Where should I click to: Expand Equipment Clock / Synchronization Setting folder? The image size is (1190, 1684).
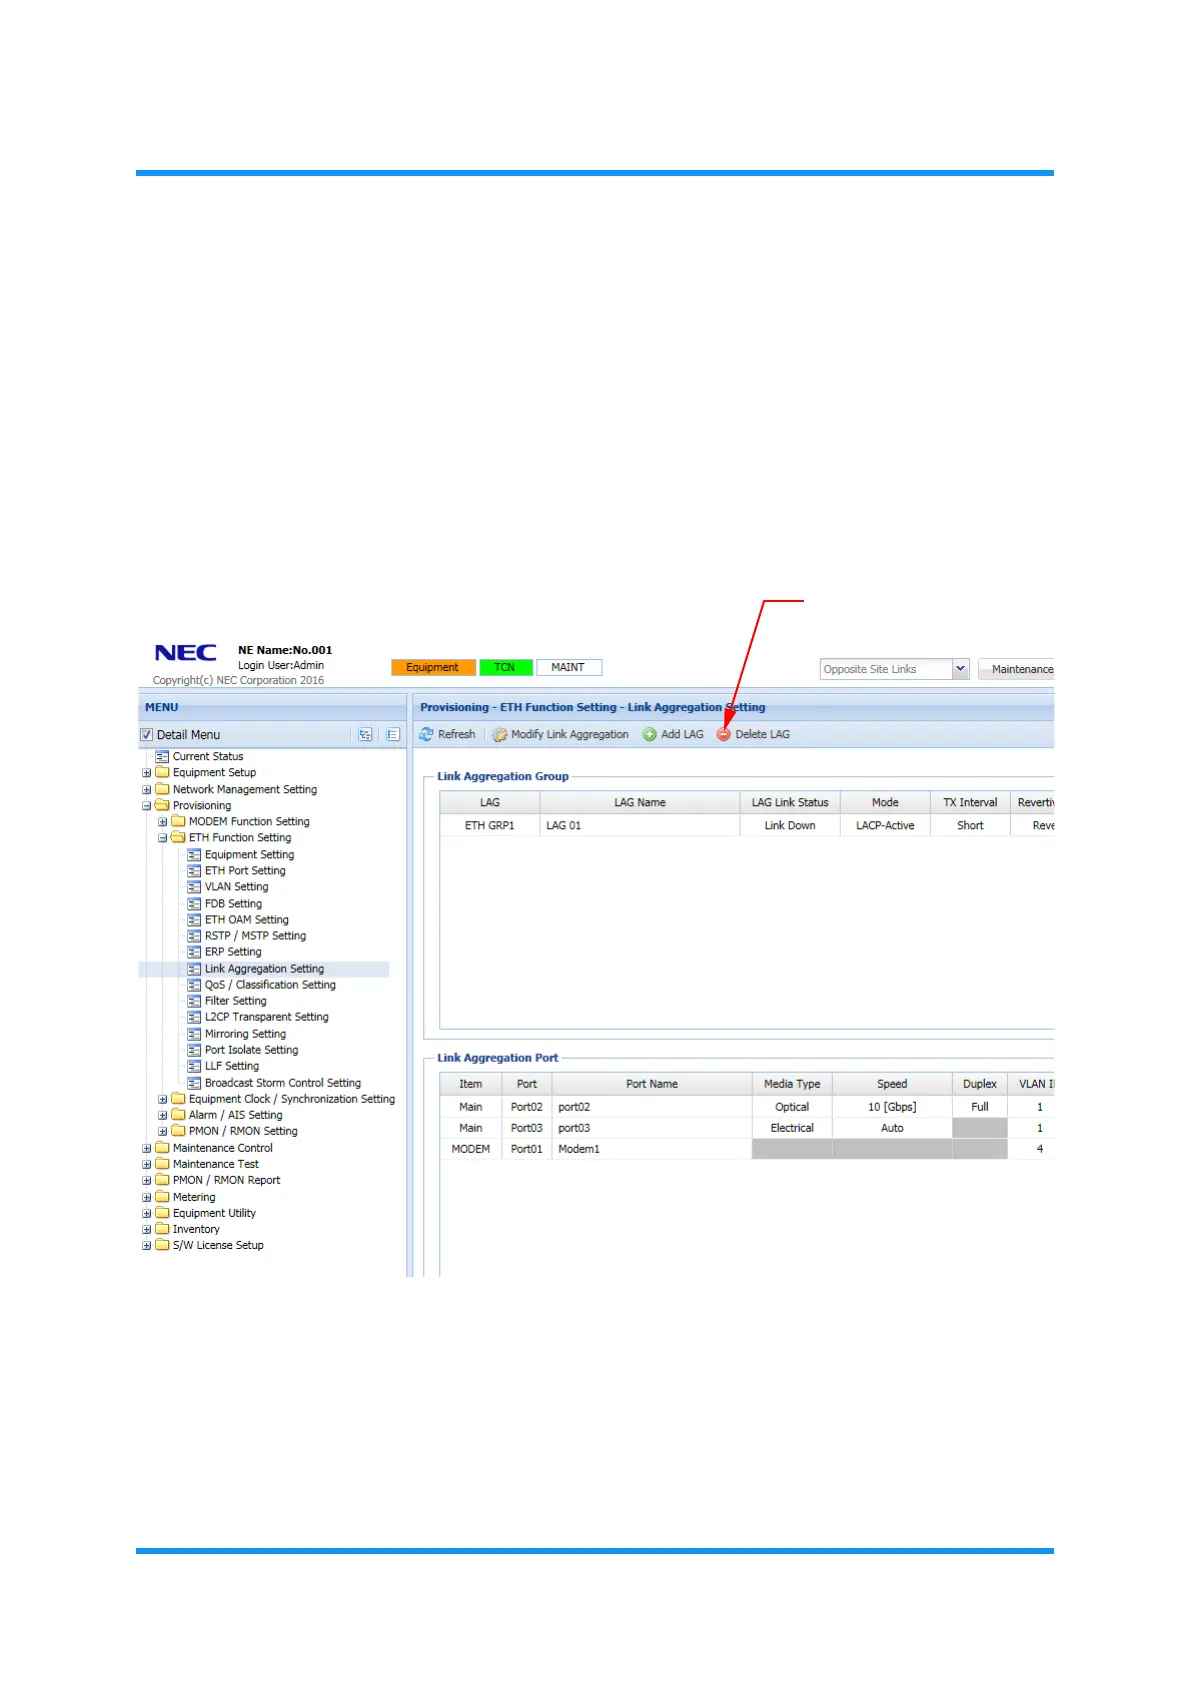163,1099
